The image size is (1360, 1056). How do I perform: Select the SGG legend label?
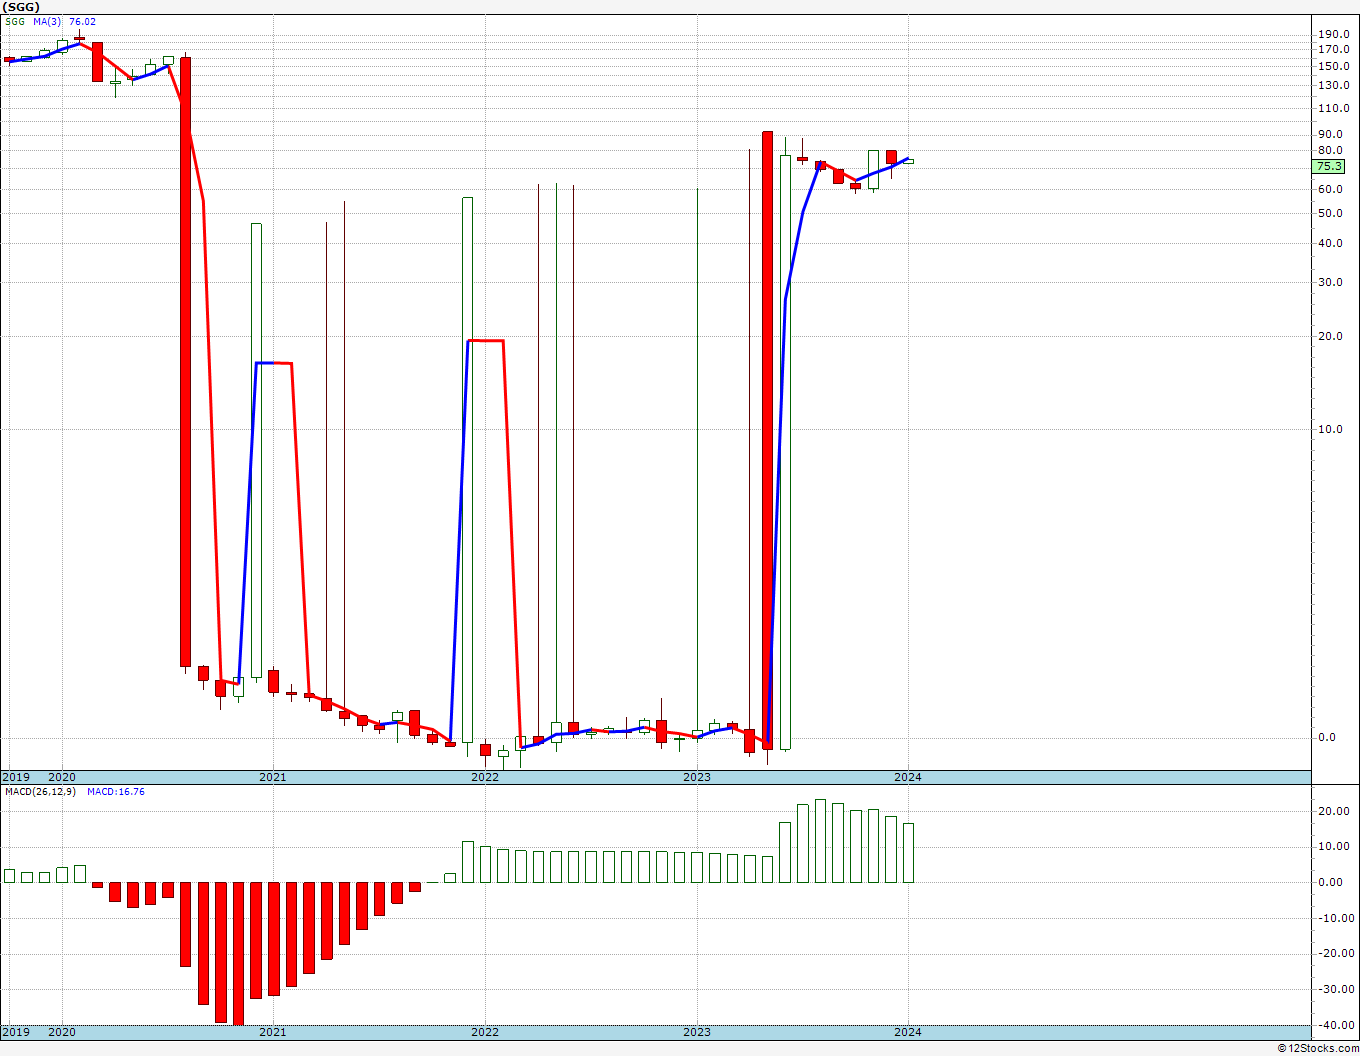pyautogui.click(x=15, y=21)
